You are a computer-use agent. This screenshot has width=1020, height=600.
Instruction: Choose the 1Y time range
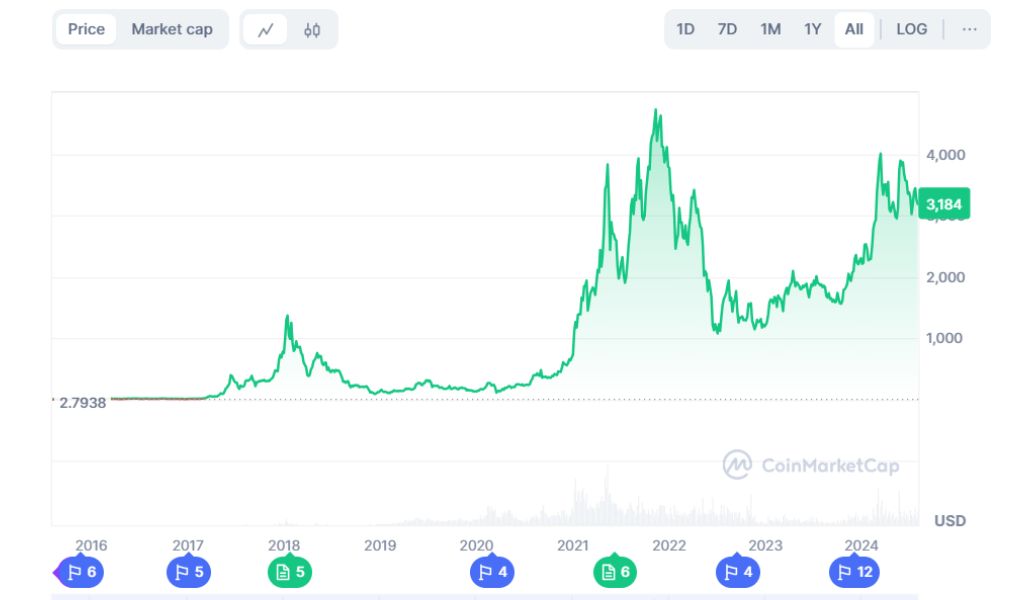coord(812,29)
